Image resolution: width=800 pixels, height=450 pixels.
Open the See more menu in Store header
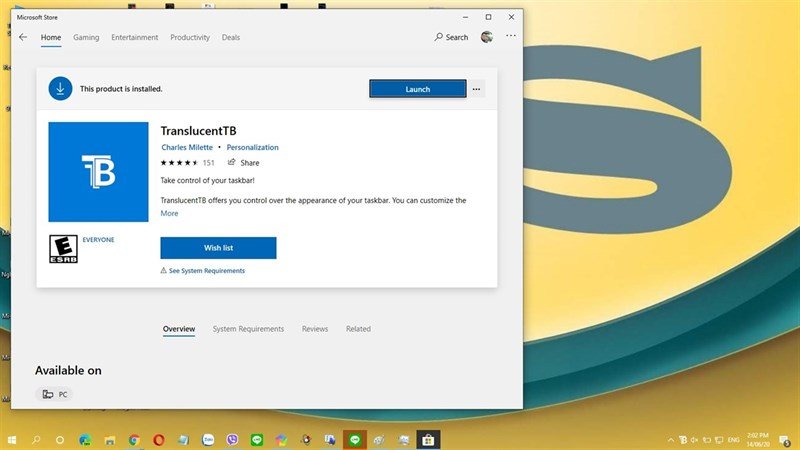511,36
